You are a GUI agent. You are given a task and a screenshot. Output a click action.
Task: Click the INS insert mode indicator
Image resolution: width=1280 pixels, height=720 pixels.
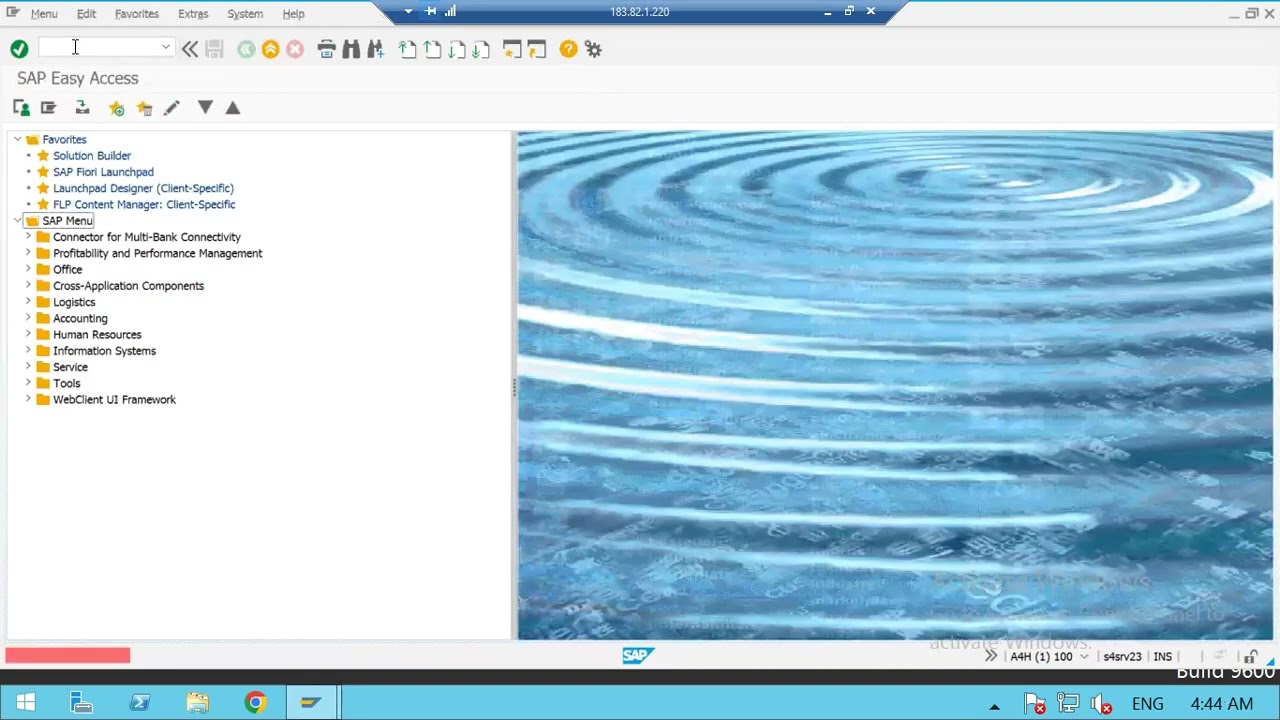(x=1163, y=657)
